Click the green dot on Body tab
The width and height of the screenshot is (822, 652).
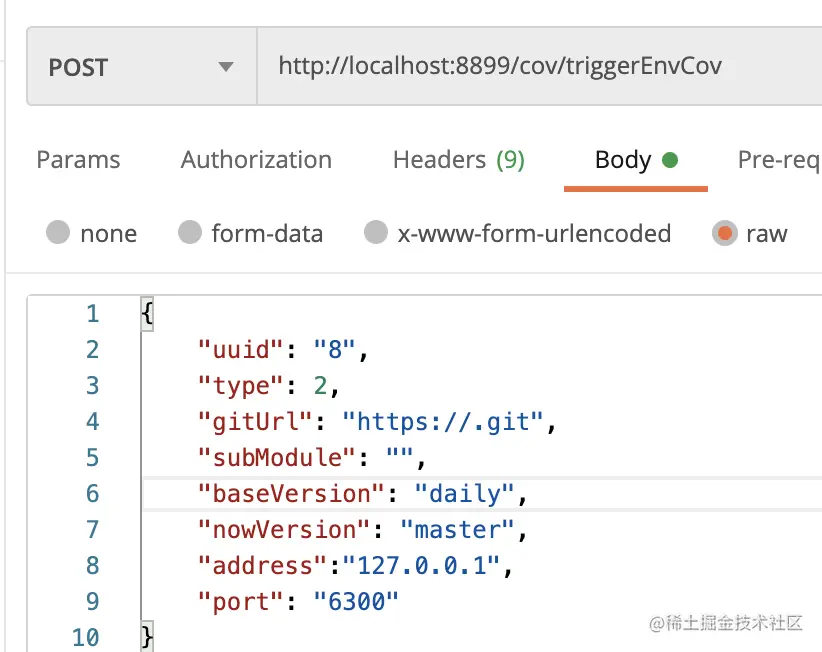670,160
